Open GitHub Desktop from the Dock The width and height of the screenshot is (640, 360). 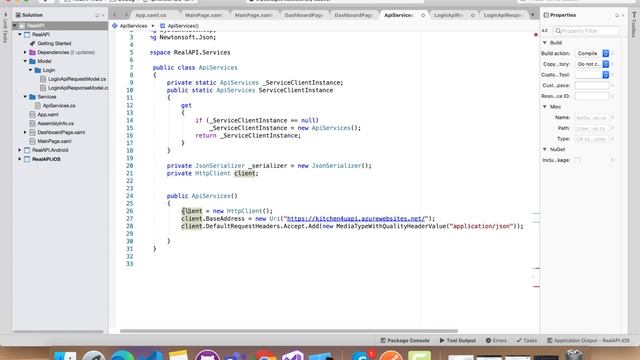click(207, 355)
